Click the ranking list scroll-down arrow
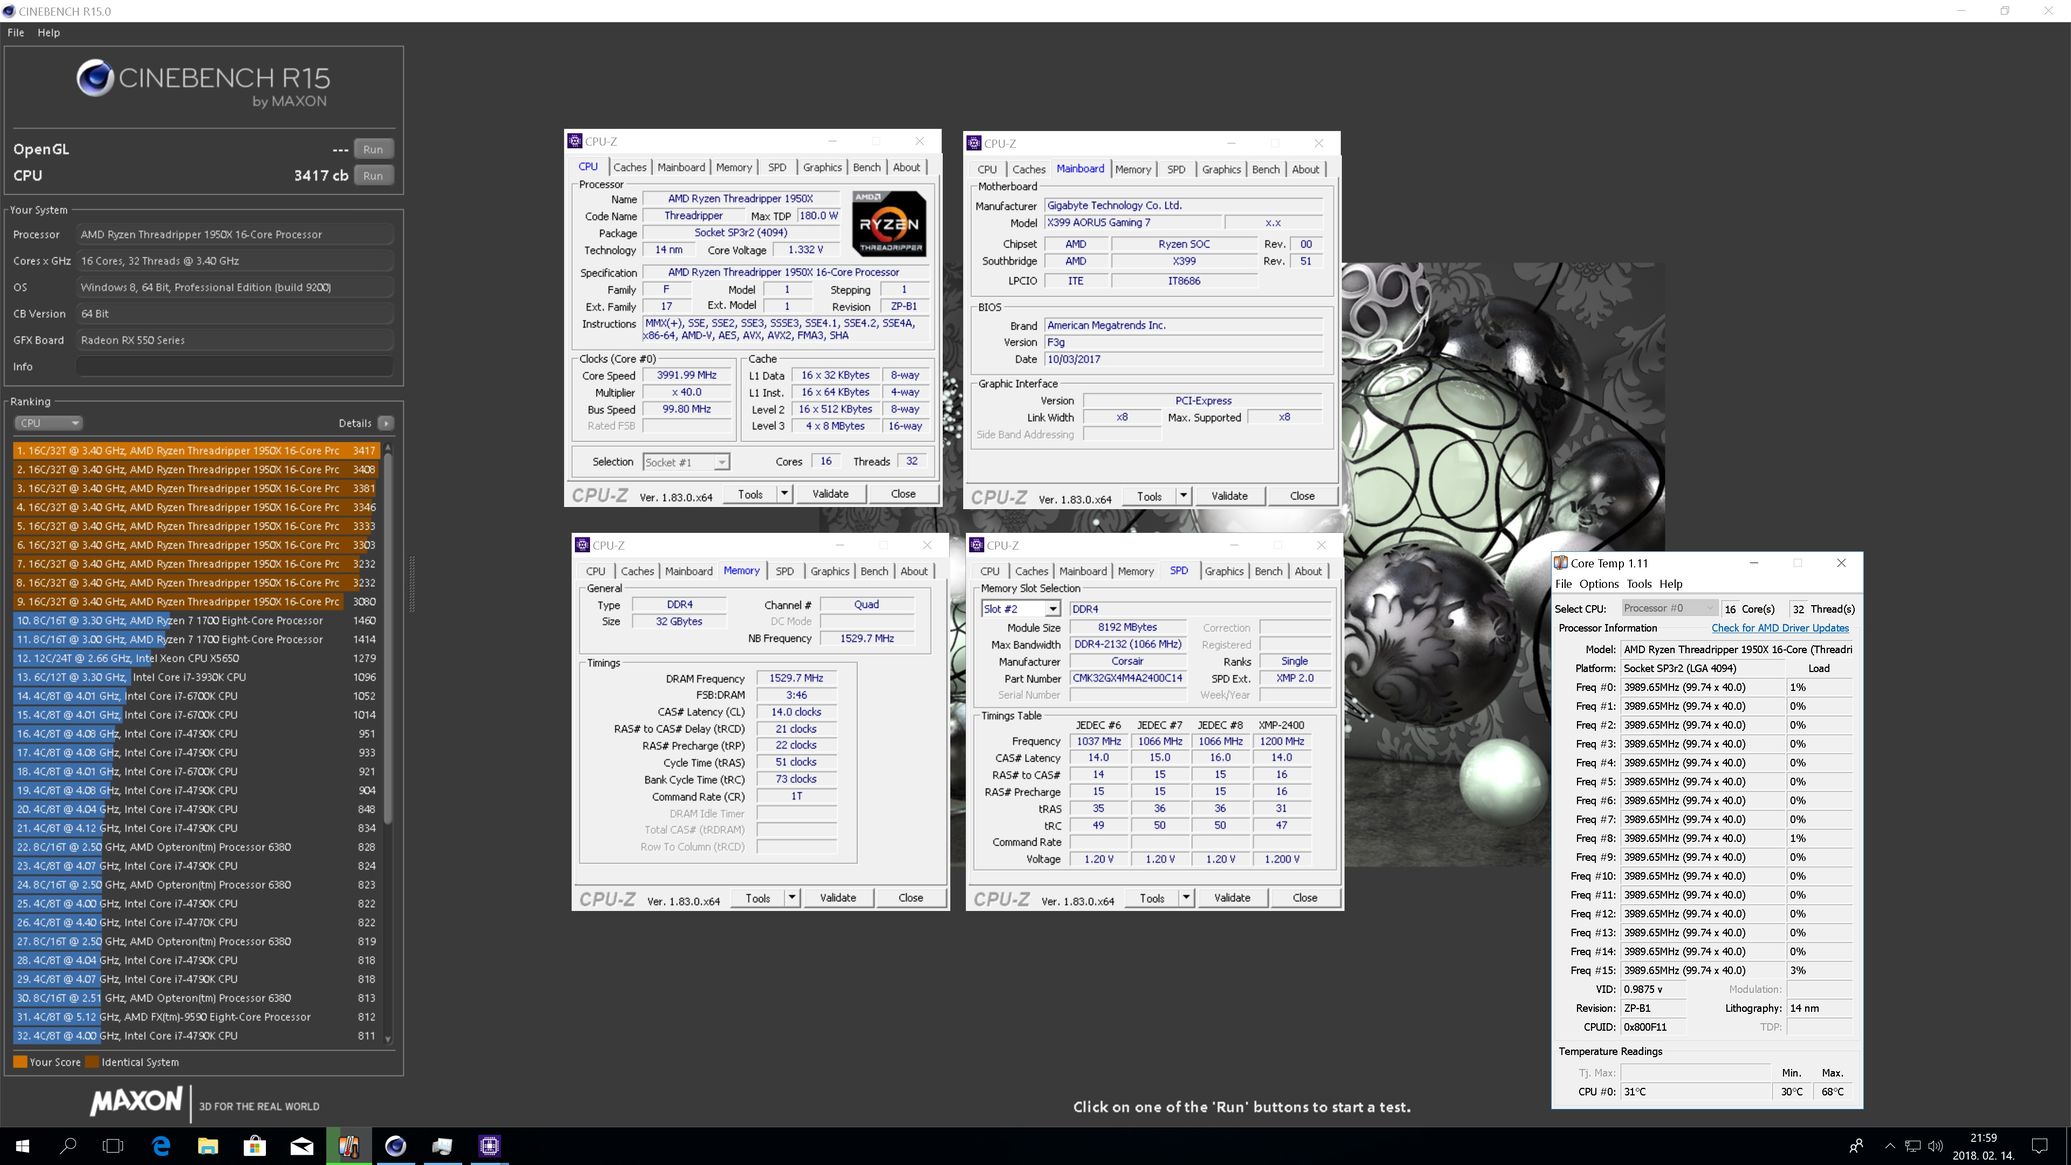This screenshot has height=1165, width=2071. pos(388,1039)
